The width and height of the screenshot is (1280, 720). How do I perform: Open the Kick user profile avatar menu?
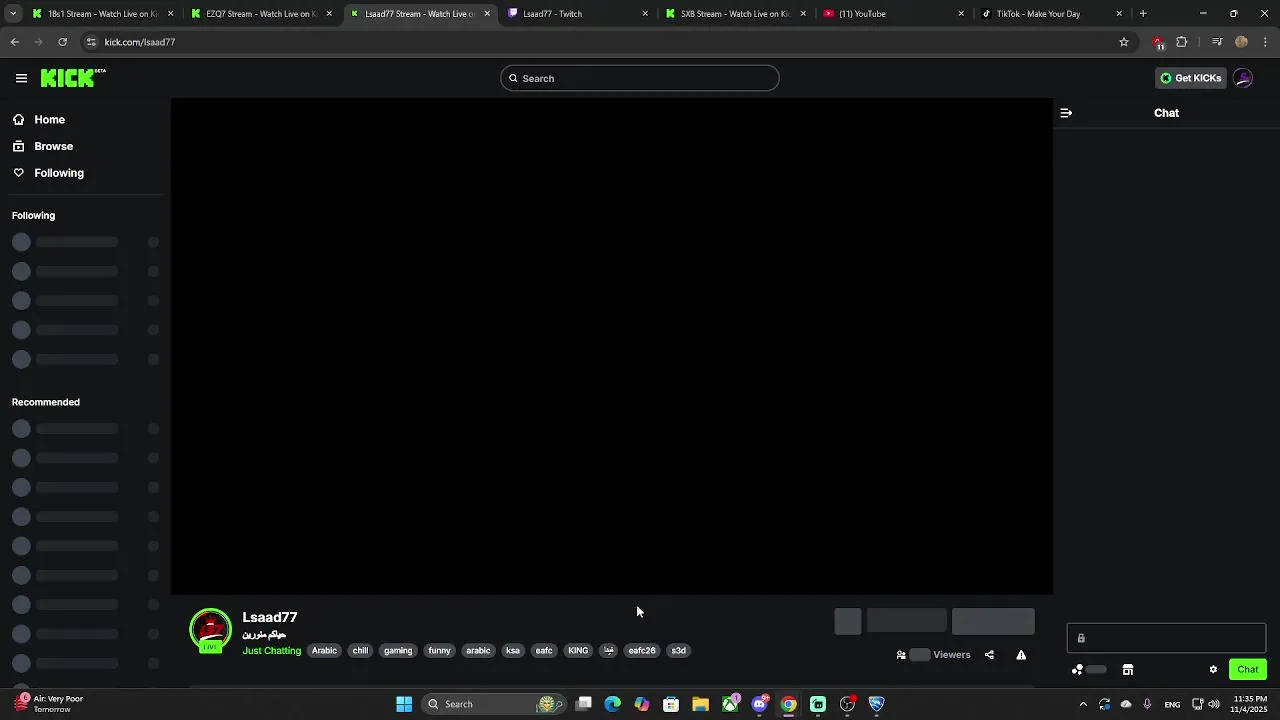pyautogui.click(x=1243, y=78)
